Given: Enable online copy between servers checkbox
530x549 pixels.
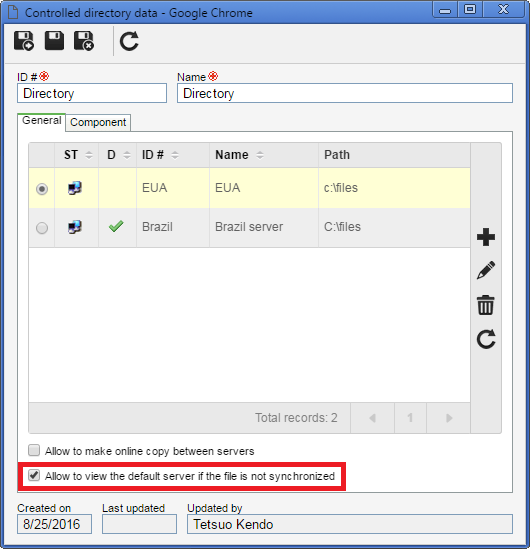Looking at the screenshot, I should pyautogui.click(x=34, y=450).
